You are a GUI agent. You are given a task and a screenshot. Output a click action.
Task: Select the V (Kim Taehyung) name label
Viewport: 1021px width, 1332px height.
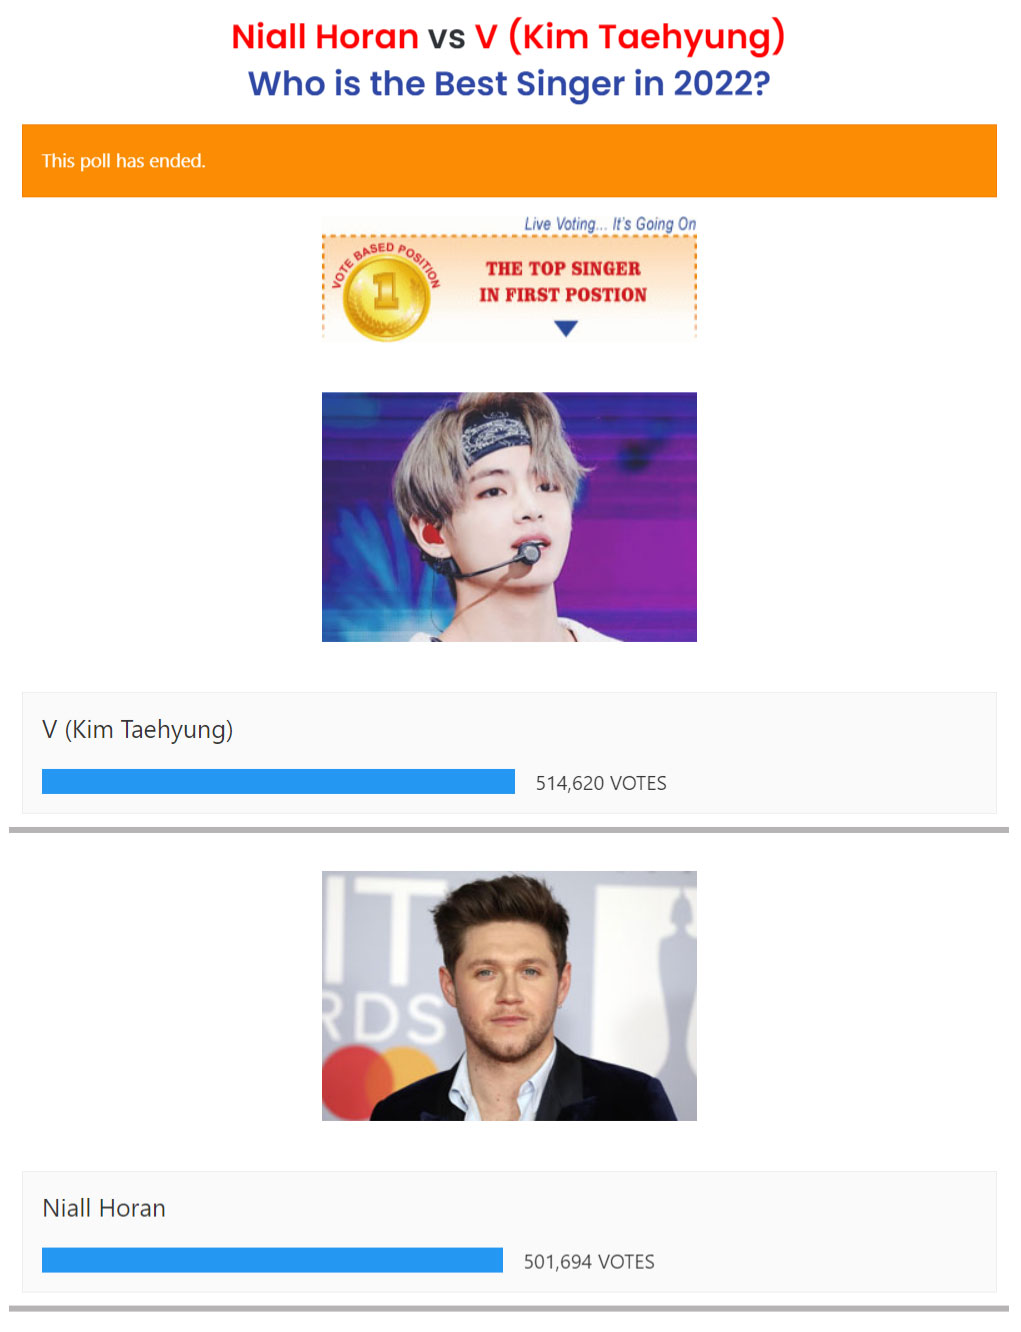point(138,730)
